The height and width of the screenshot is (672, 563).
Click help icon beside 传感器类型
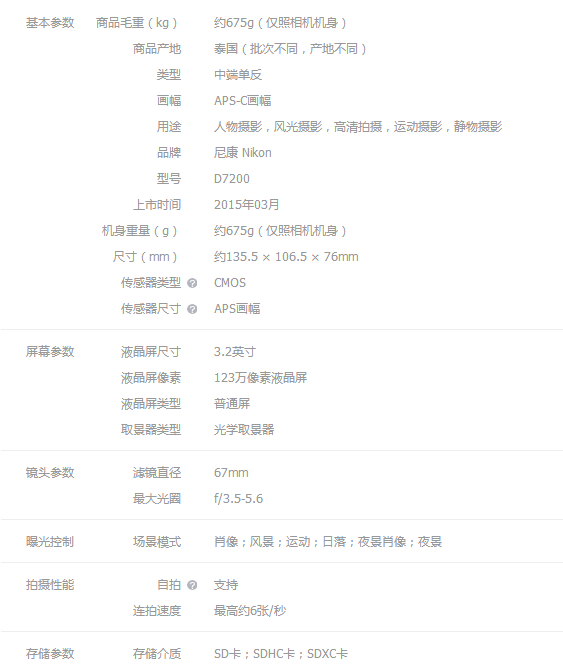192,283
